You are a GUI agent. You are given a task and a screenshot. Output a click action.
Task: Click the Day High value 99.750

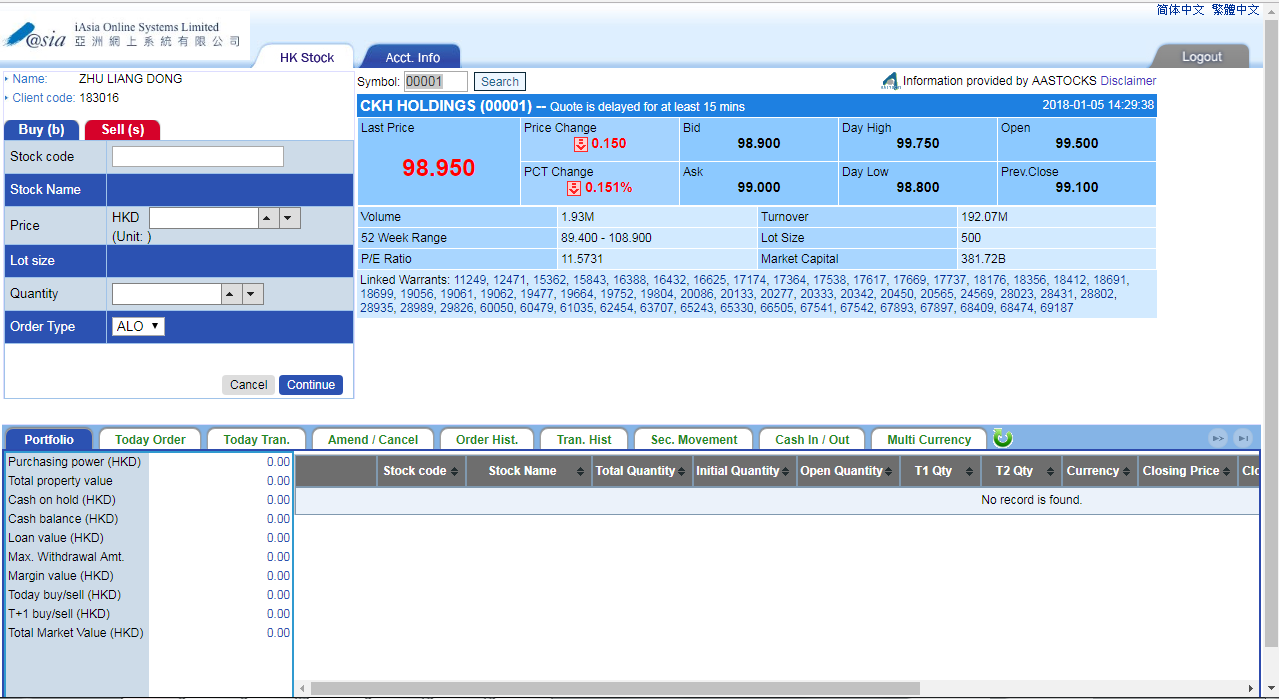pos(918,143)
